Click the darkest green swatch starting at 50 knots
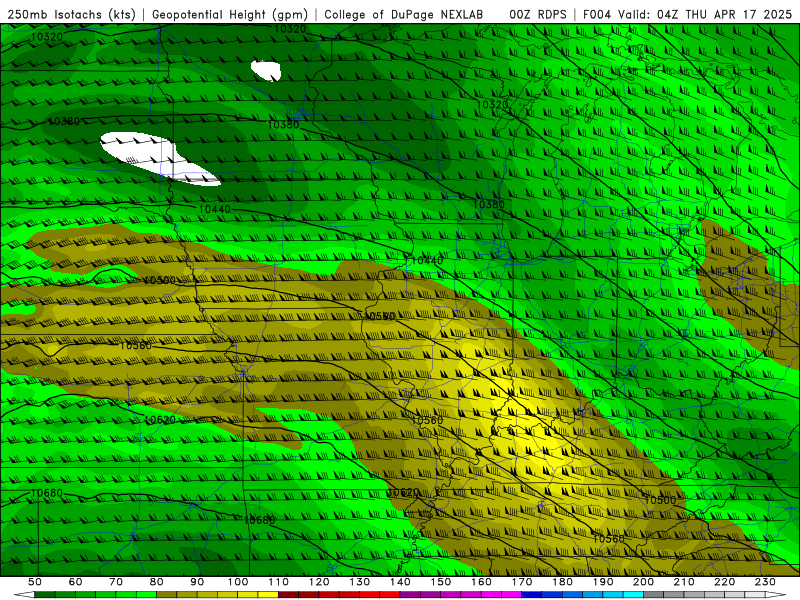This screenshot has height=600, width=800. pos(45,595)
